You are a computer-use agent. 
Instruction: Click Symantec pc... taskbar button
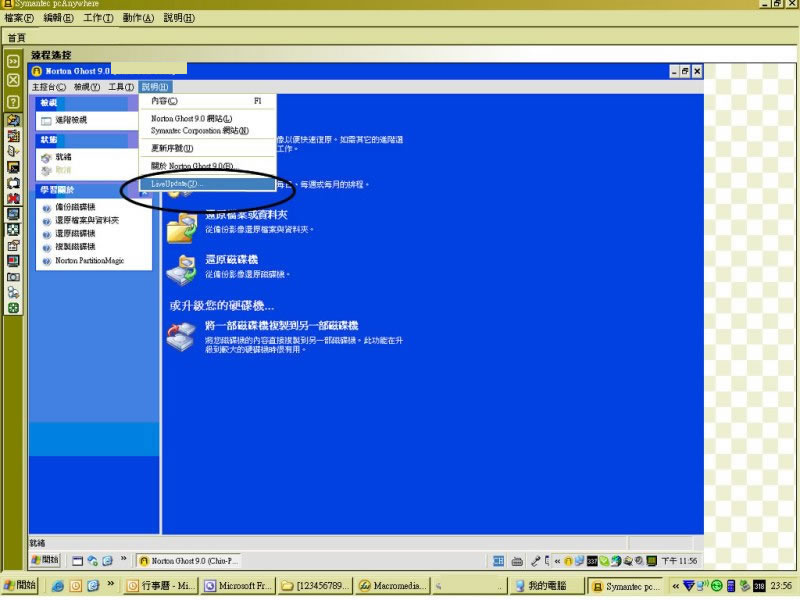point(626,586)
